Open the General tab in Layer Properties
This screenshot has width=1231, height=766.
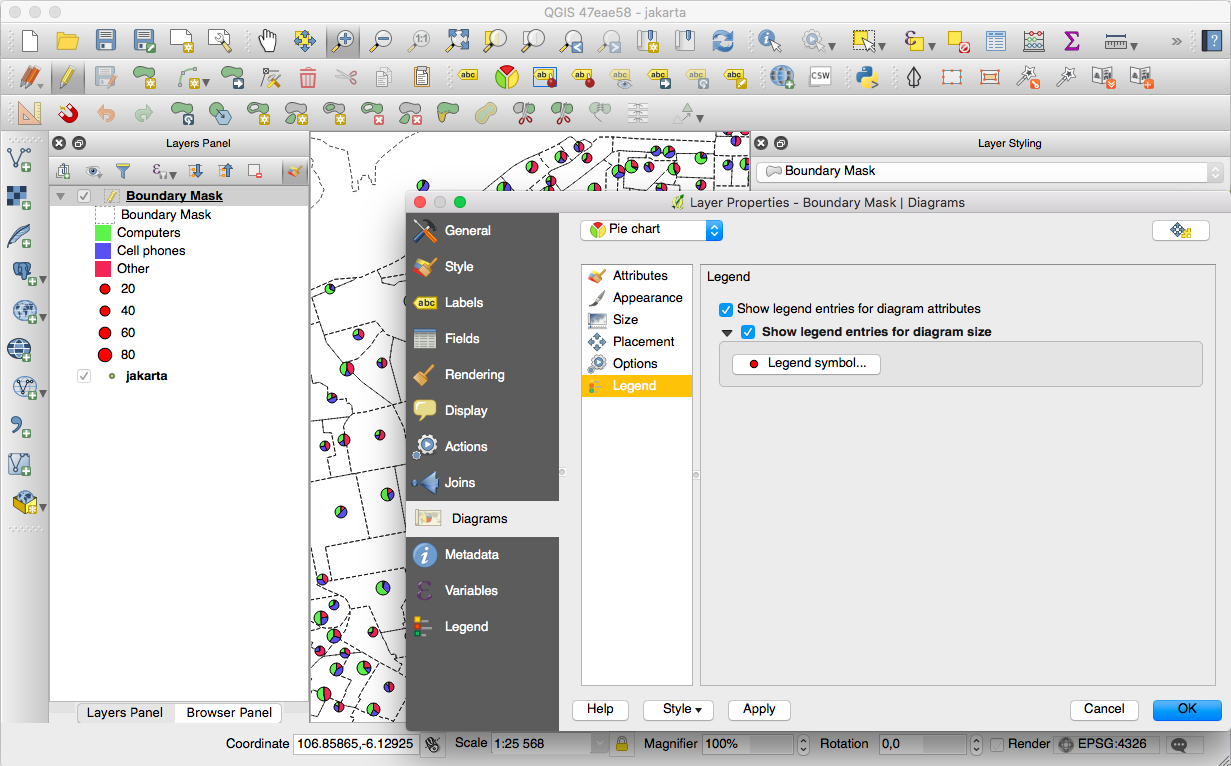pyautogui.click(x=482, y=231)
